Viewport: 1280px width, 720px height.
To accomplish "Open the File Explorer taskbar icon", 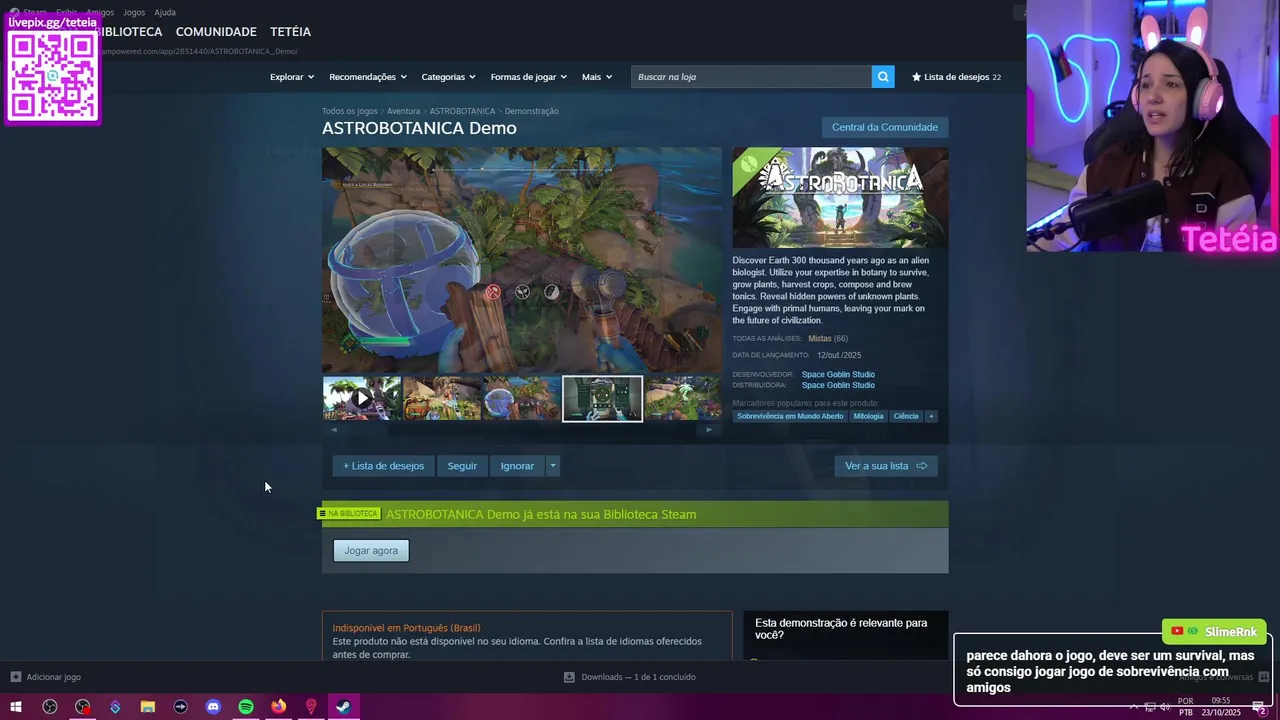I will 148,707.
